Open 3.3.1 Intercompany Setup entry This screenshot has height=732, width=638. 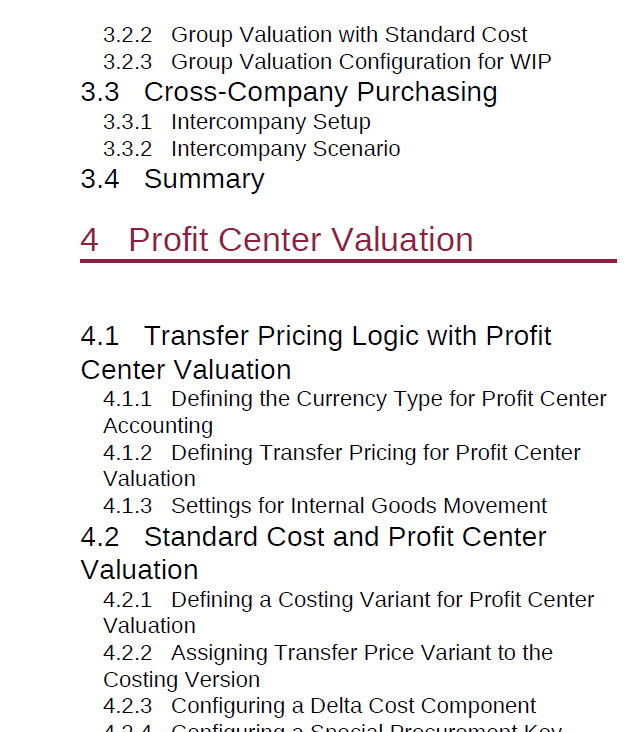point(237,122)
